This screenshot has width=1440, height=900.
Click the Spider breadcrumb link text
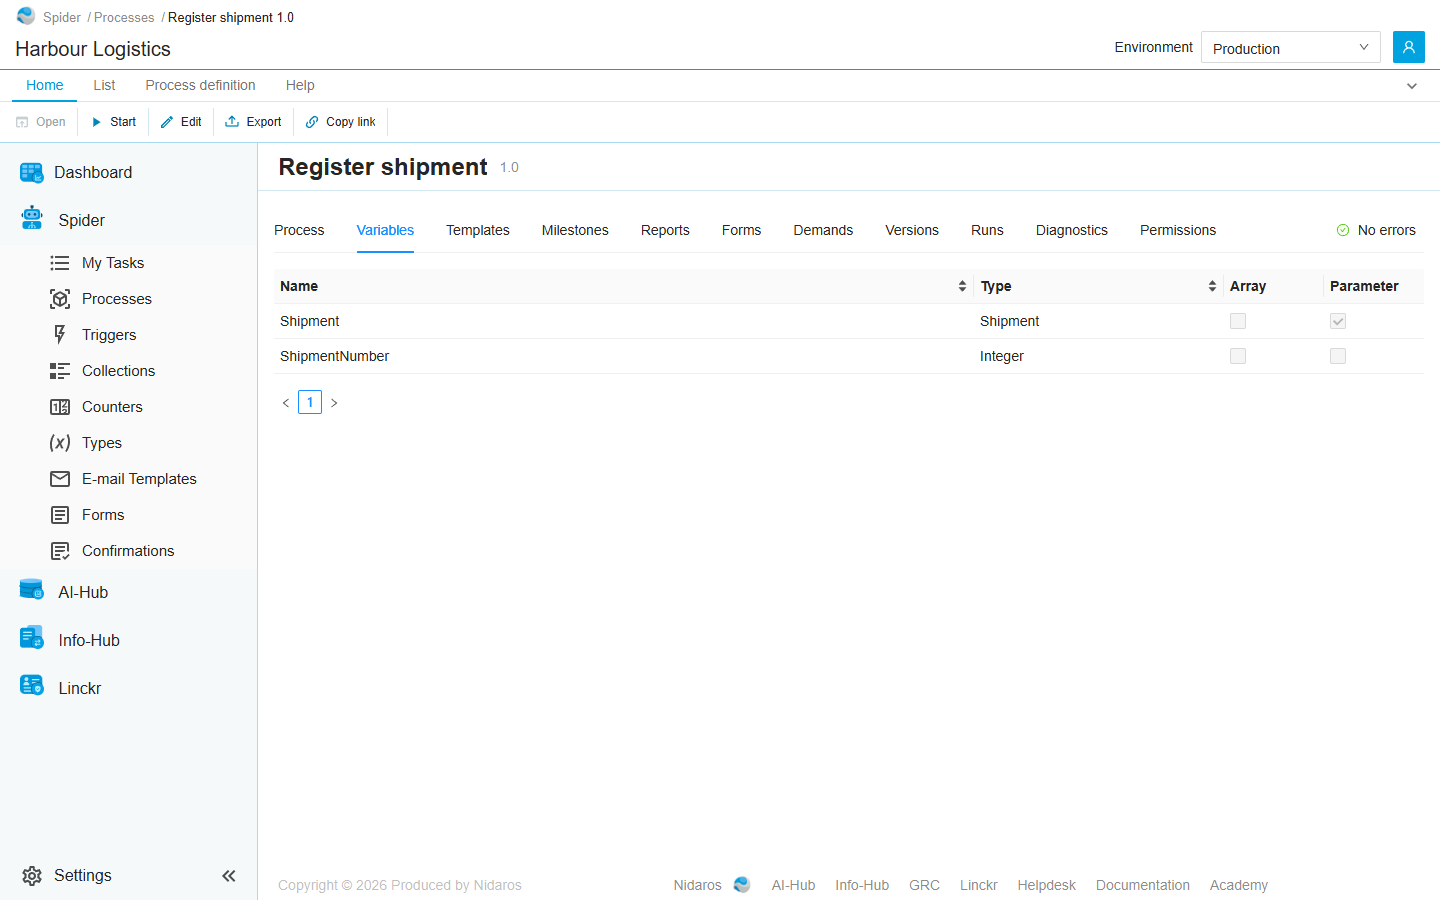point(62,17)
